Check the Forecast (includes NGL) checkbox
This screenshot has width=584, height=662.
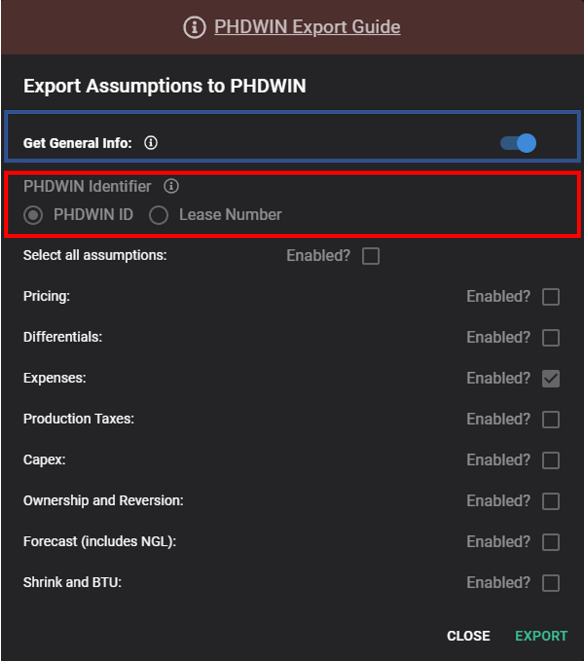pyautogui.click(x=551, y=542)
